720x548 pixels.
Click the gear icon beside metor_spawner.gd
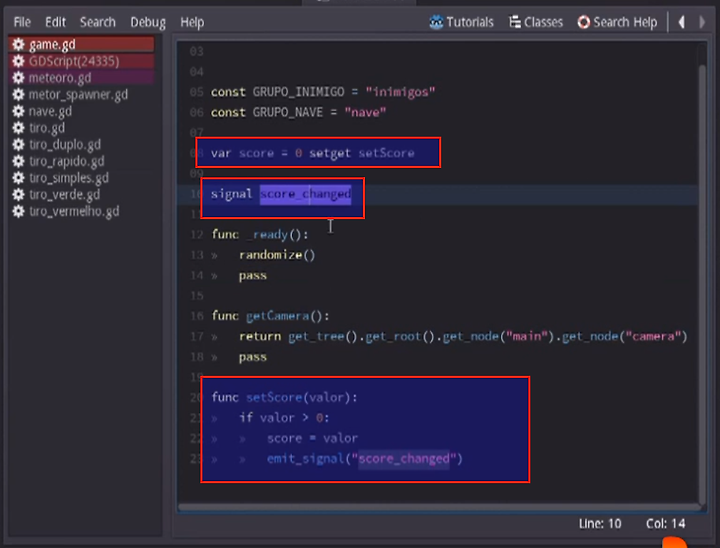(x=18, y=95)
